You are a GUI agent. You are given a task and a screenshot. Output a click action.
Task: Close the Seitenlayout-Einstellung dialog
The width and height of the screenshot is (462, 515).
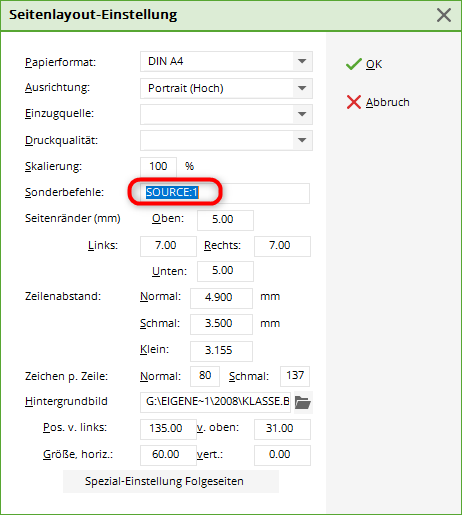tap(444, 15)
